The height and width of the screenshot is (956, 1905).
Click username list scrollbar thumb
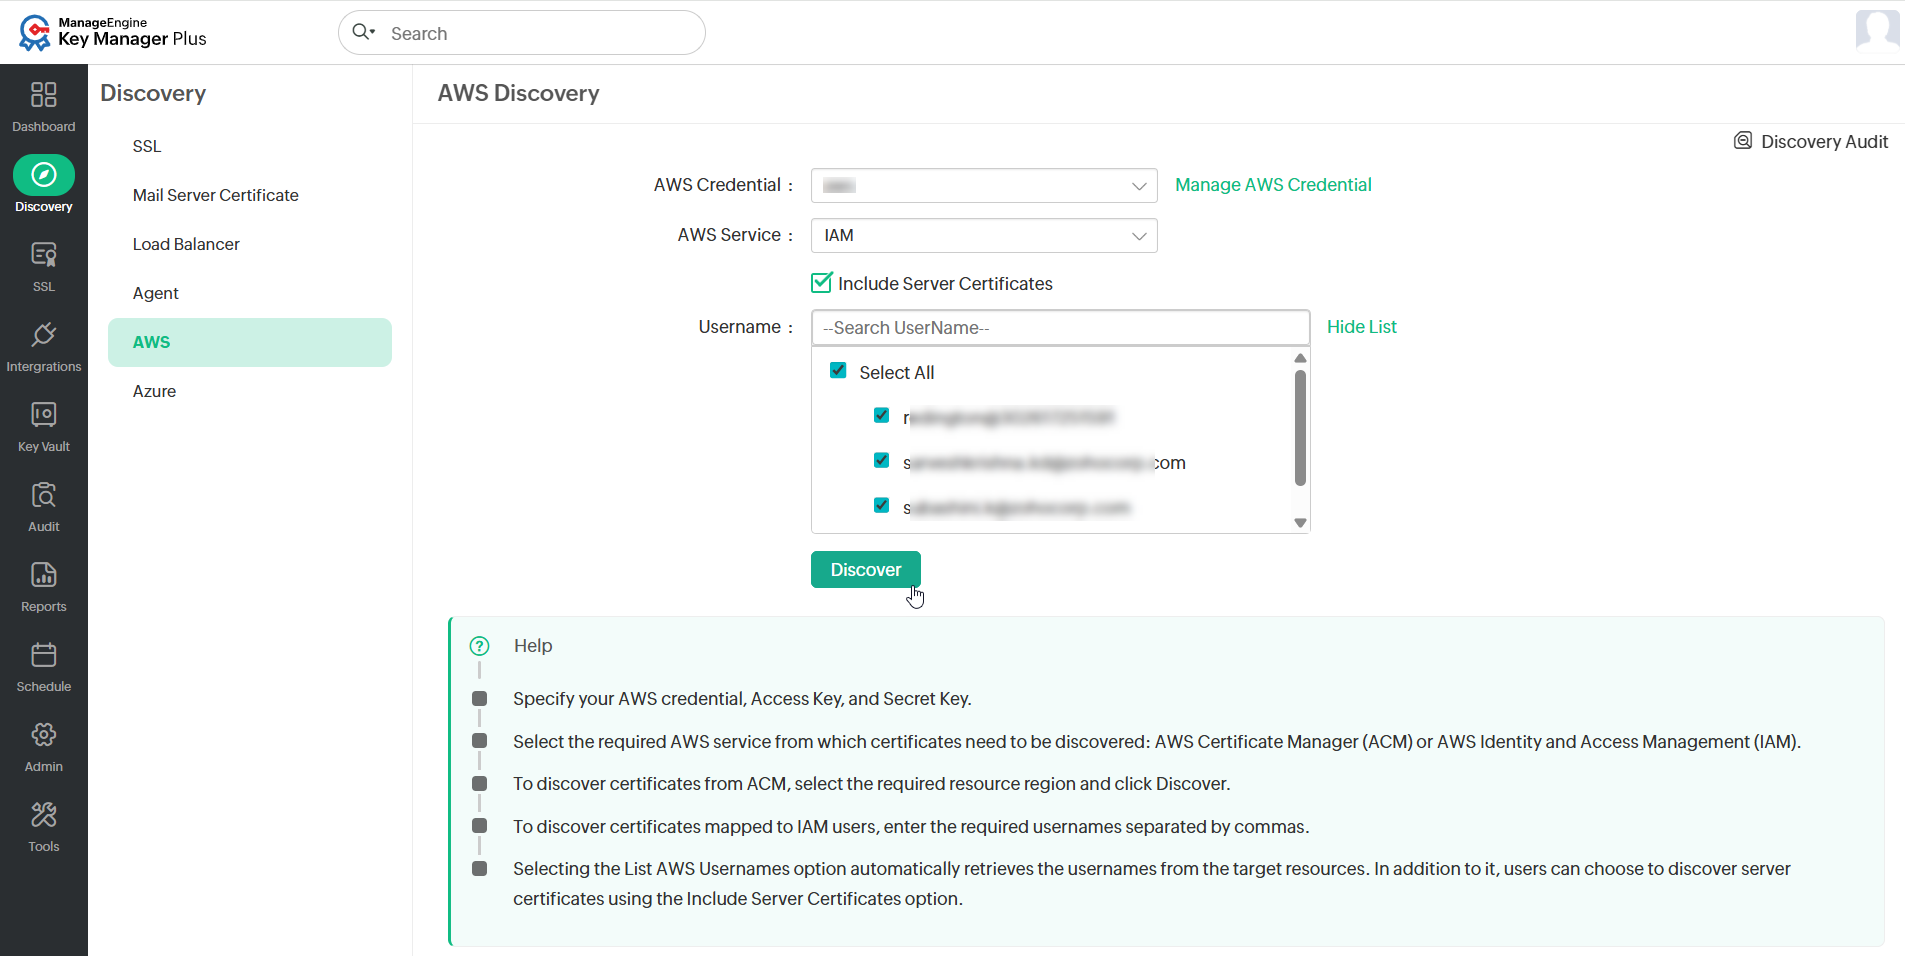[x=1300, y=428]
